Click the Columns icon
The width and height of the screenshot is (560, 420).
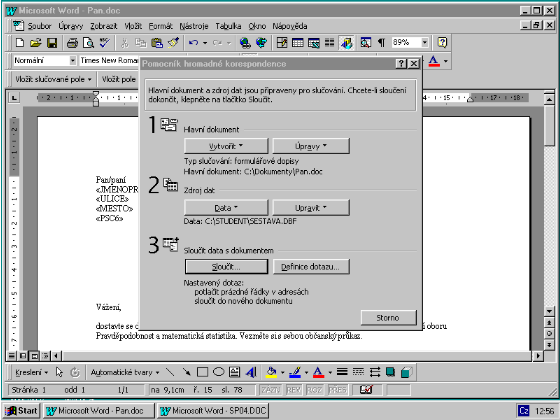[329, 43]
